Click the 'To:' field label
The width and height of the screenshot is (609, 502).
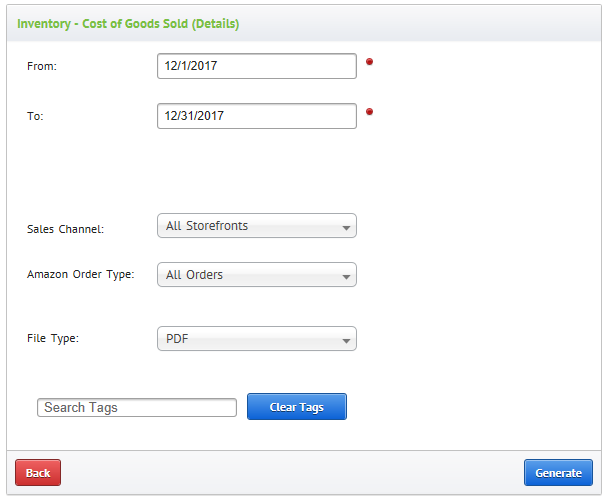(x=35, y=116)
